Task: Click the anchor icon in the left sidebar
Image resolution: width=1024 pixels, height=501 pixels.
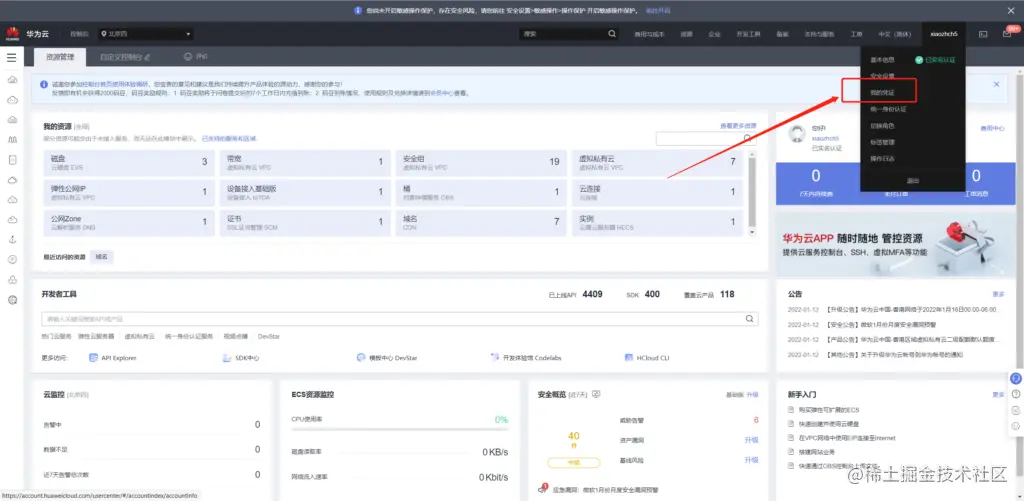Action: (12, 240)
